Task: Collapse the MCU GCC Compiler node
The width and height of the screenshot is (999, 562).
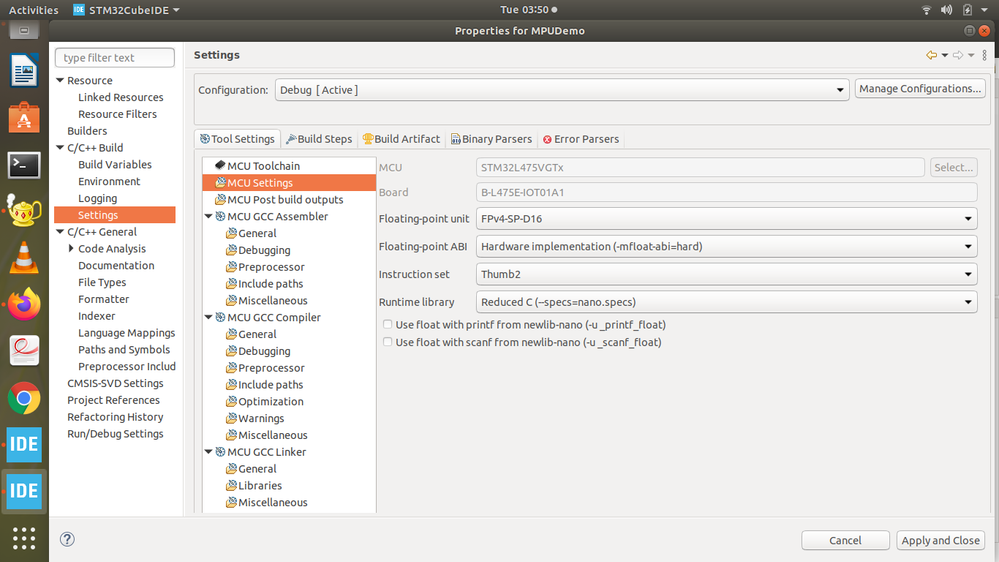Action: pyautogui.click(x=208, y=317)
